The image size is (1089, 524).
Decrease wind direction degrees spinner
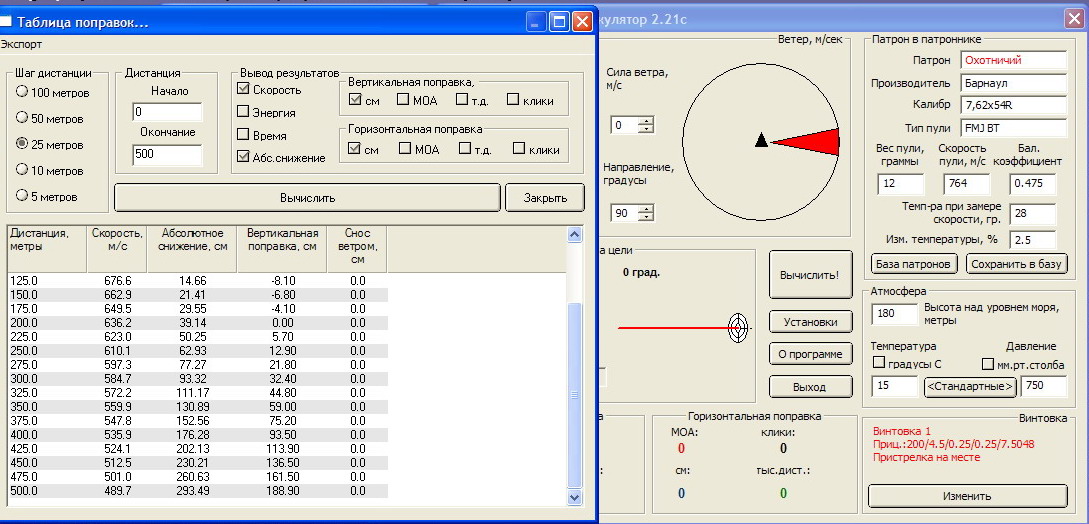click(645, 217)
